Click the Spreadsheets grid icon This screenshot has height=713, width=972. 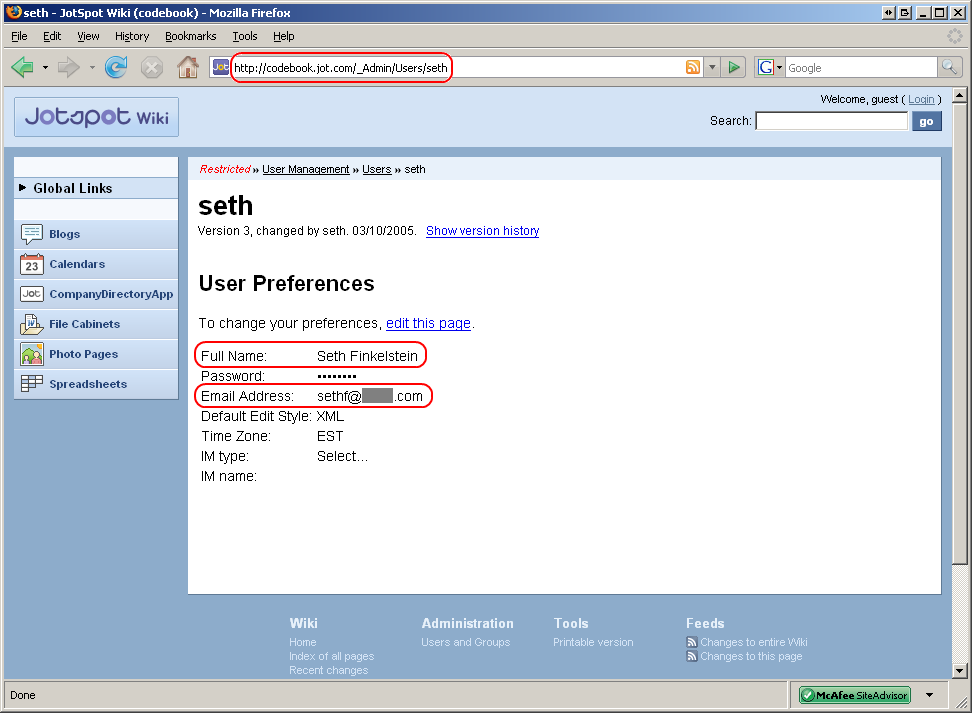(x=32, y=384)
